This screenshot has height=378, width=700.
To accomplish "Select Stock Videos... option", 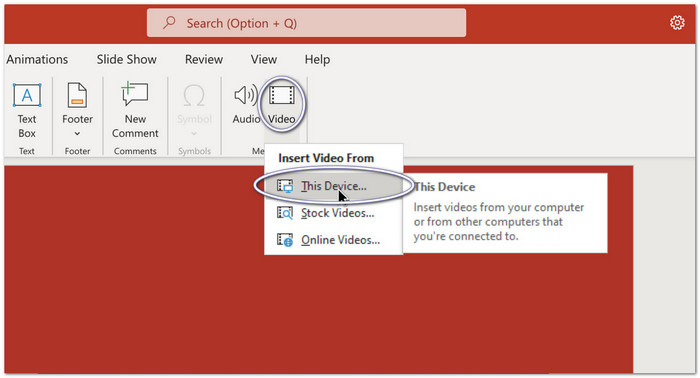I will click(x=333, y=213).
